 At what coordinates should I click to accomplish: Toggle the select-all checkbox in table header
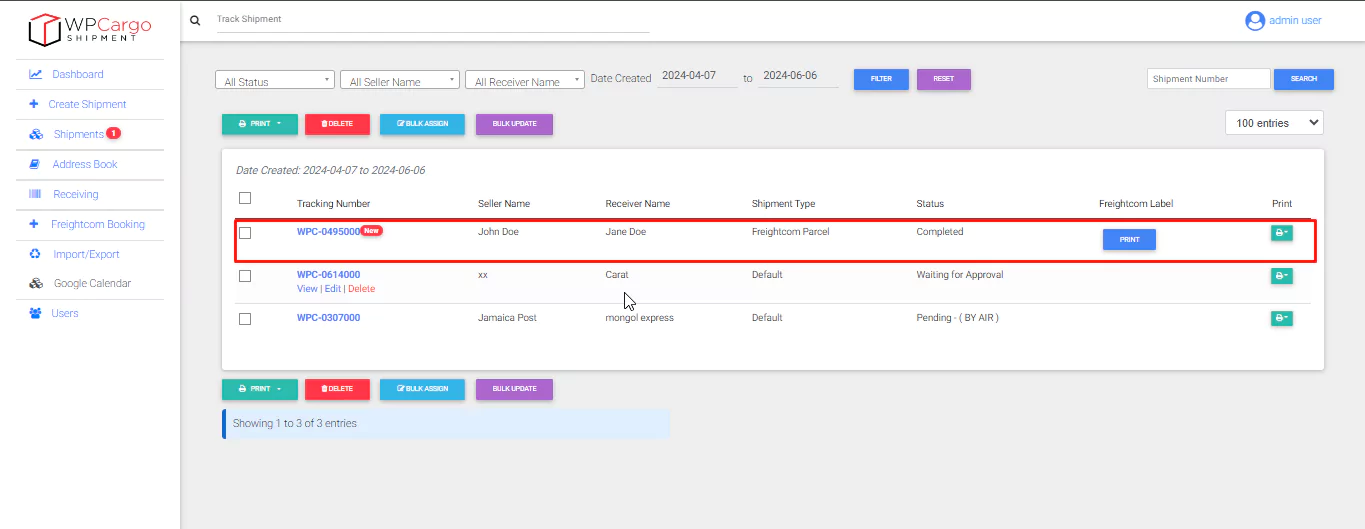(245, 198)
